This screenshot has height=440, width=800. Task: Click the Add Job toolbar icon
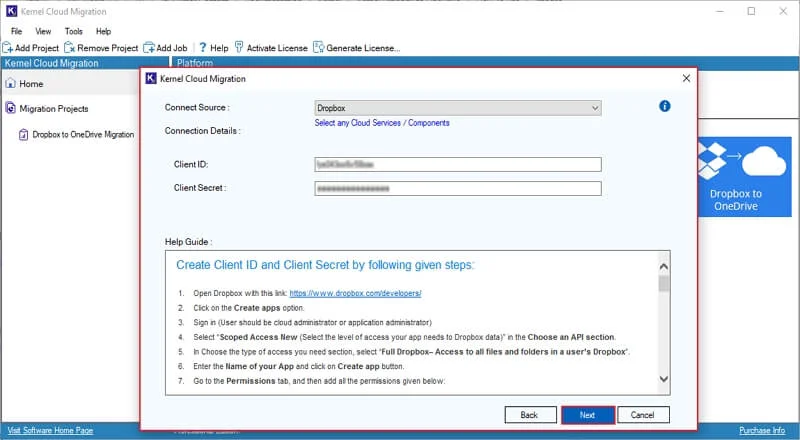(x=149, y=48)
